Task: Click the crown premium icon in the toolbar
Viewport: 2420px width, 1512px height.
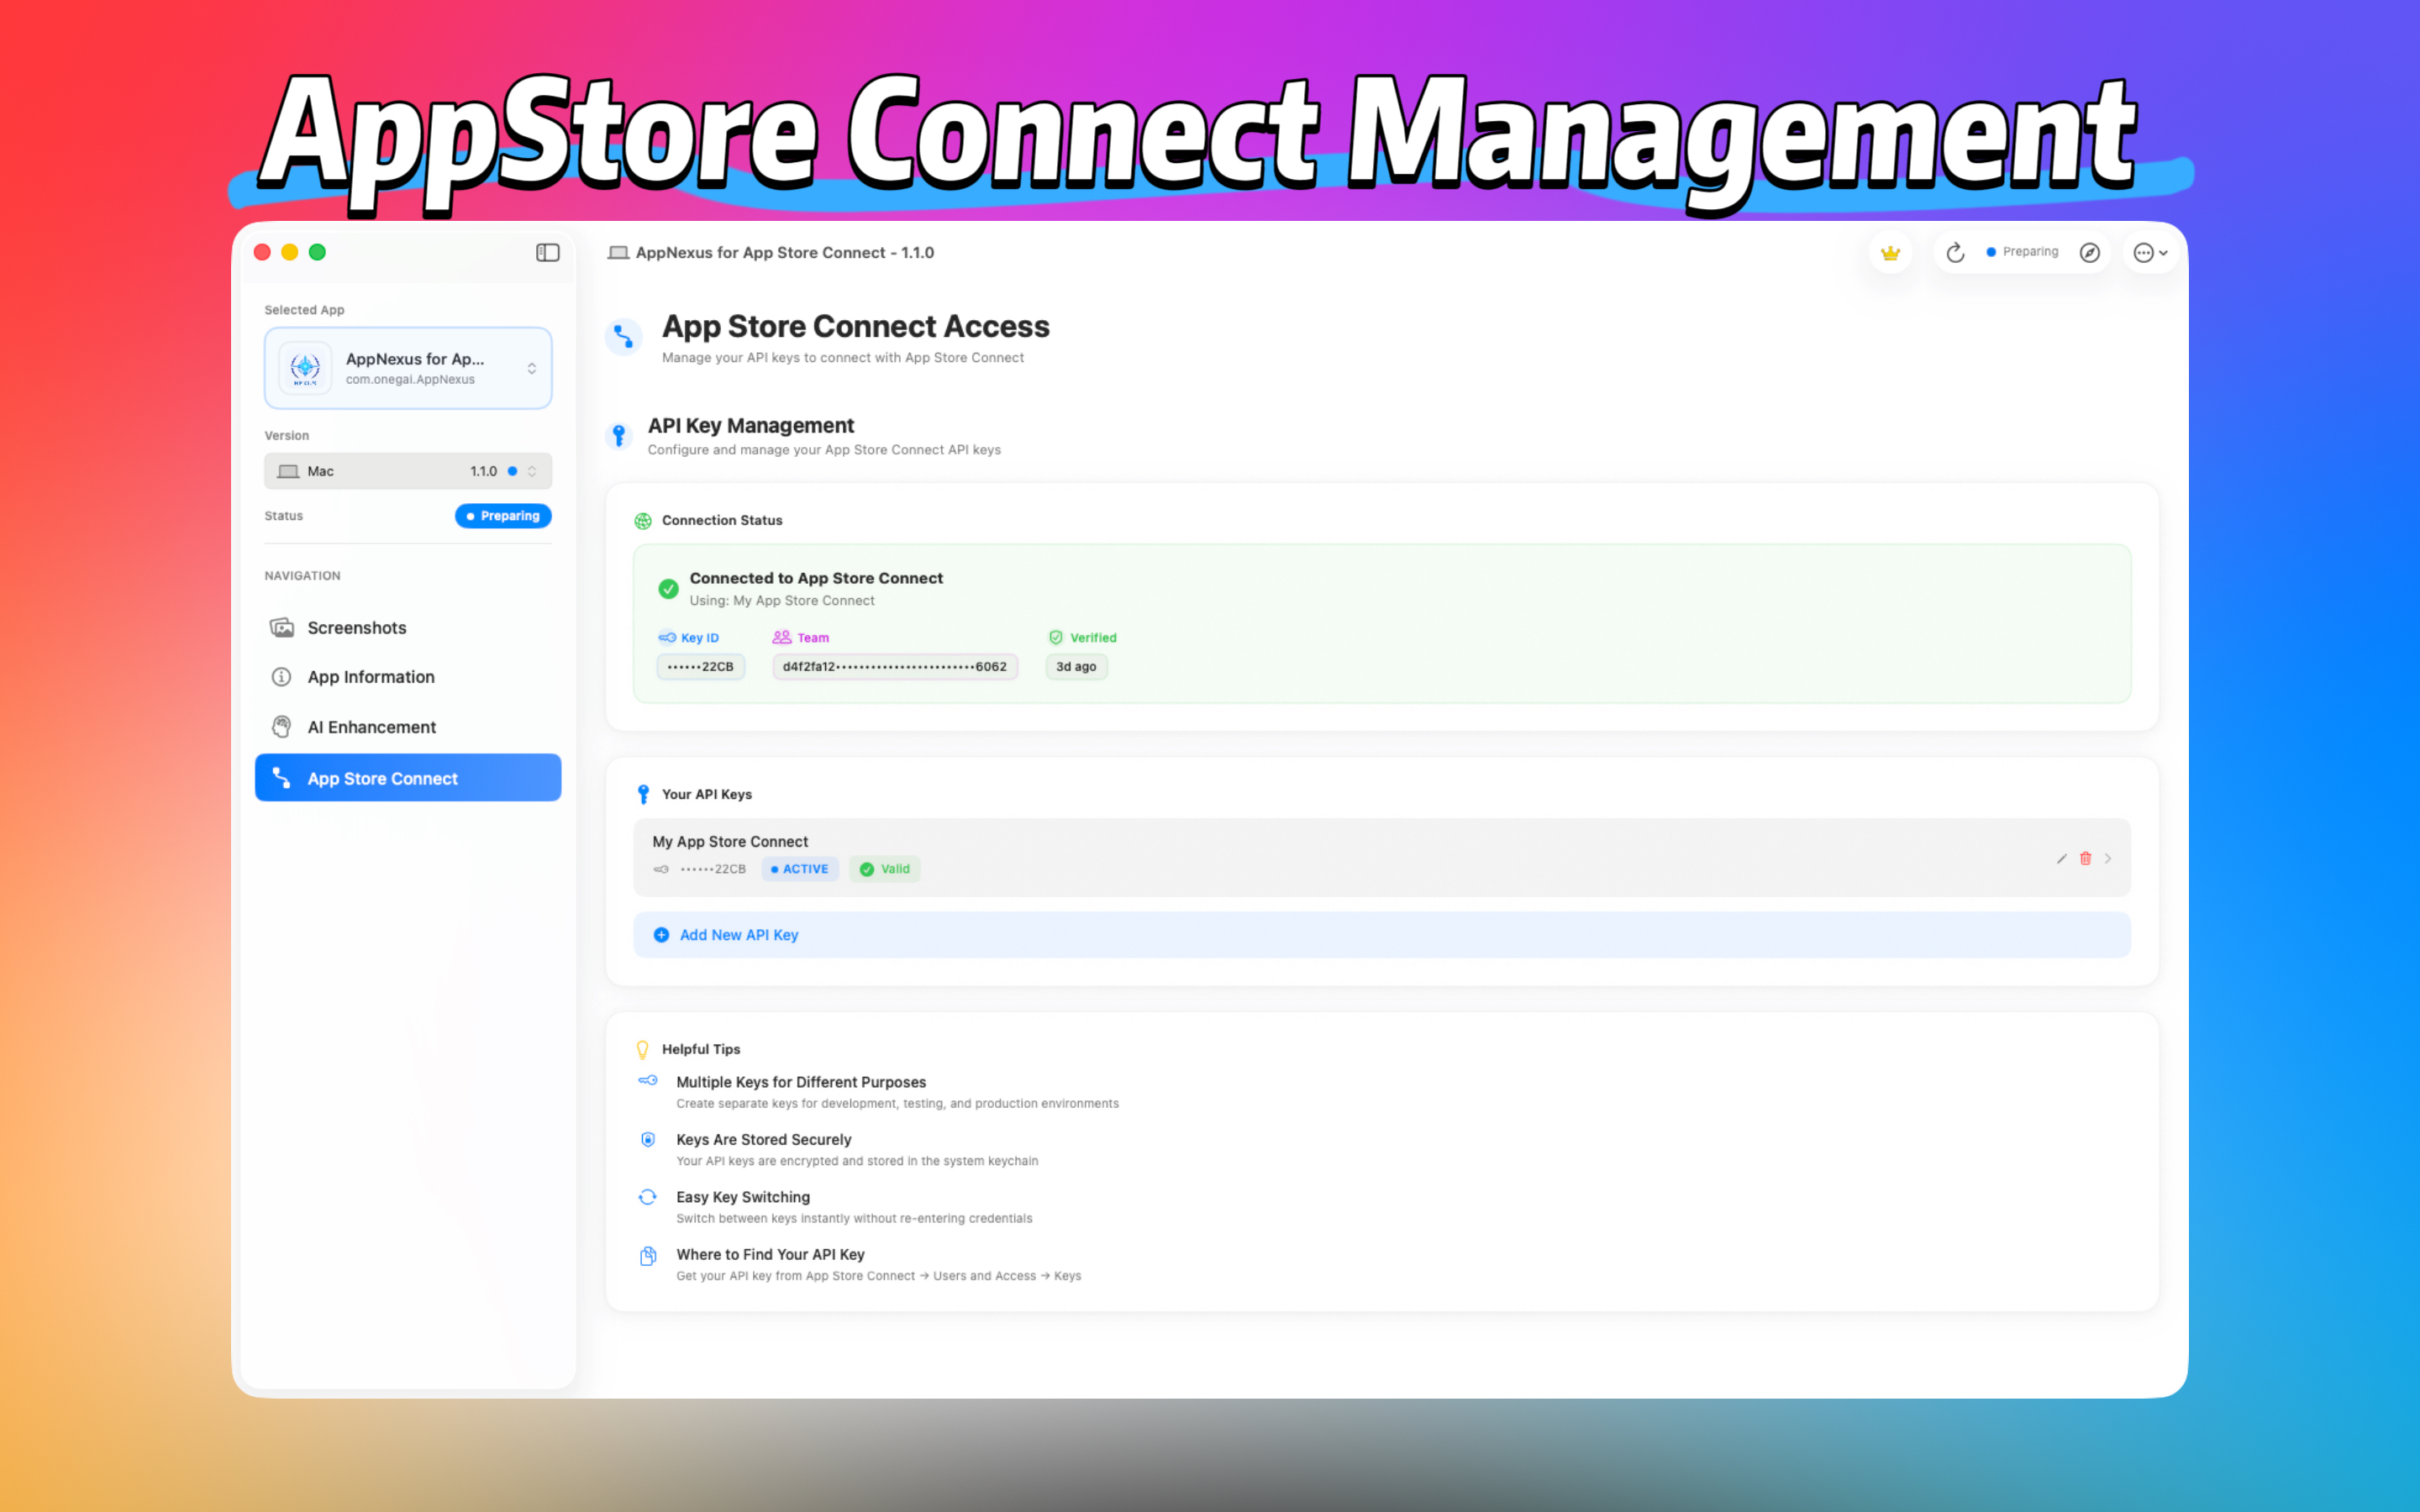Action: pyautogui.click(x=1890, y=252)
